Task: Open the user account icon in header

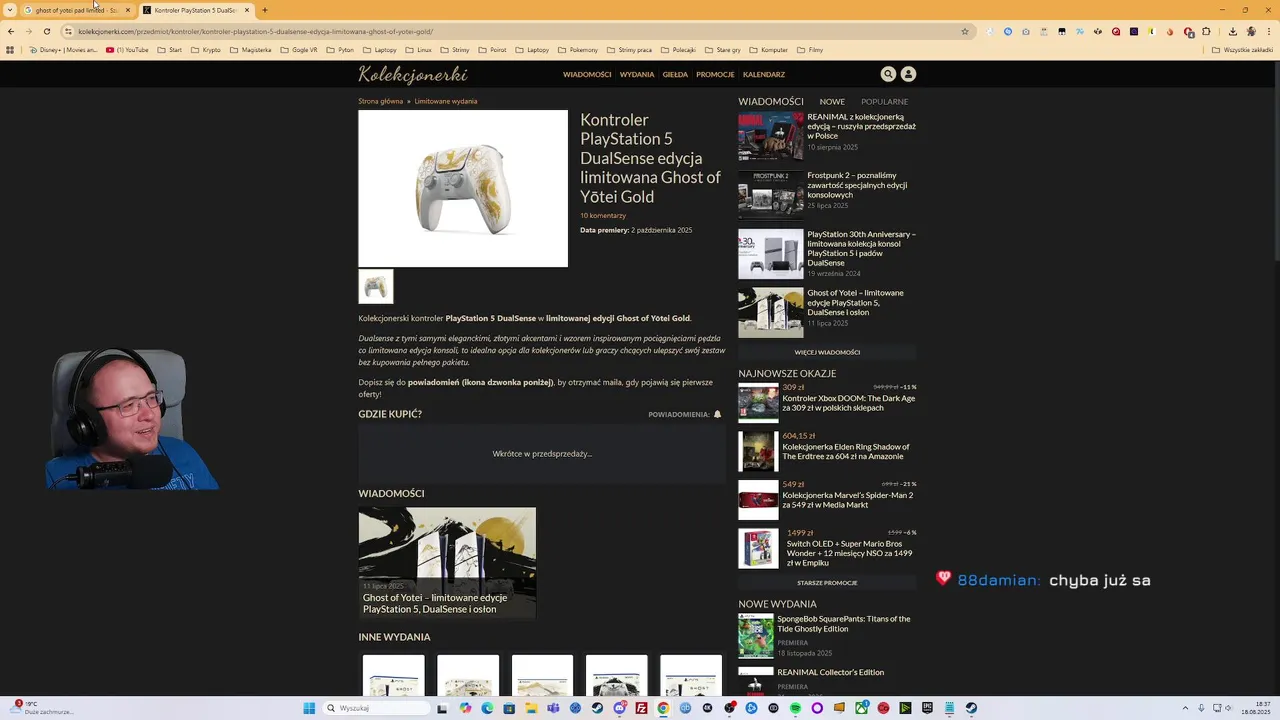Action: (908, 74)
